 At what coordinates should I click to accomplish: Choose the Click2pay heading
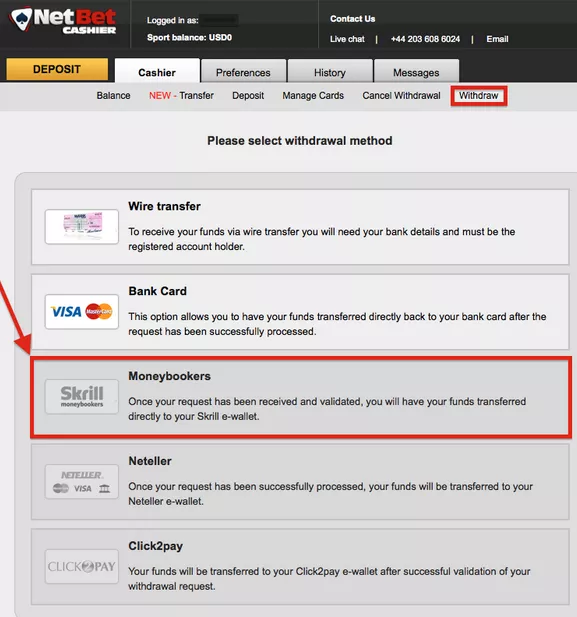(155, 546)
